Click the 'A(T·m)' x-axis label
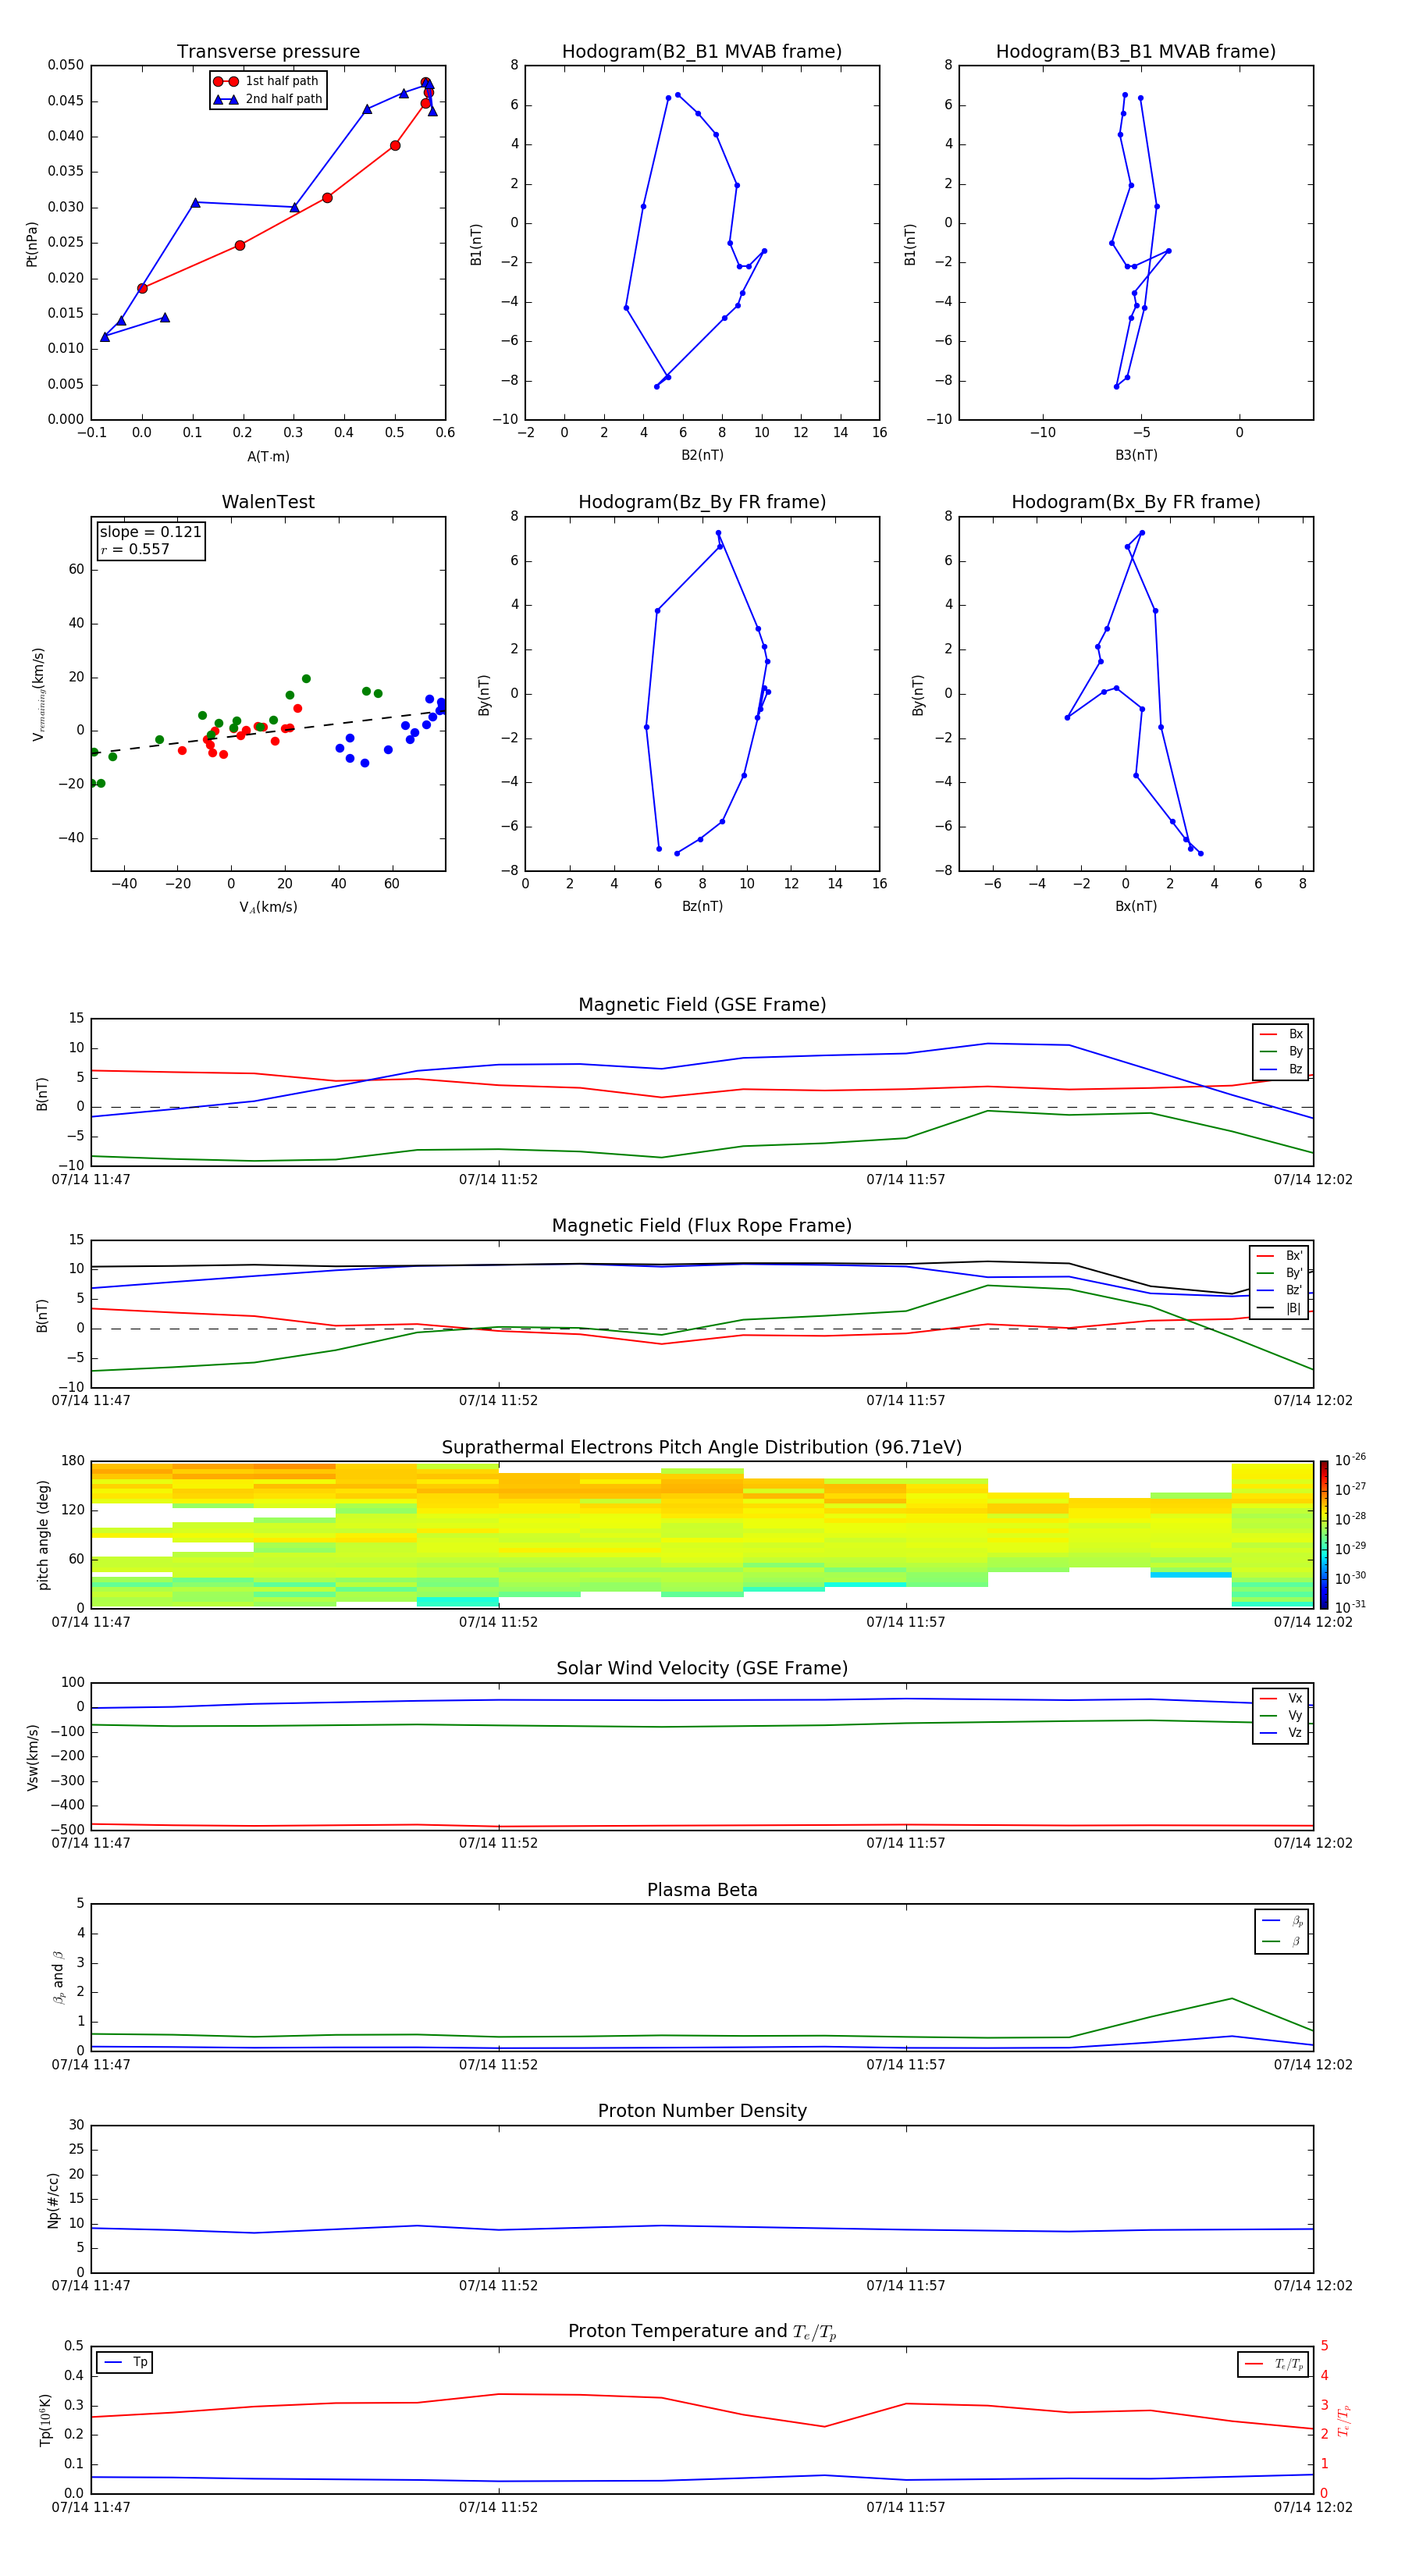Screen dimensions: 1405x2576 268,456
